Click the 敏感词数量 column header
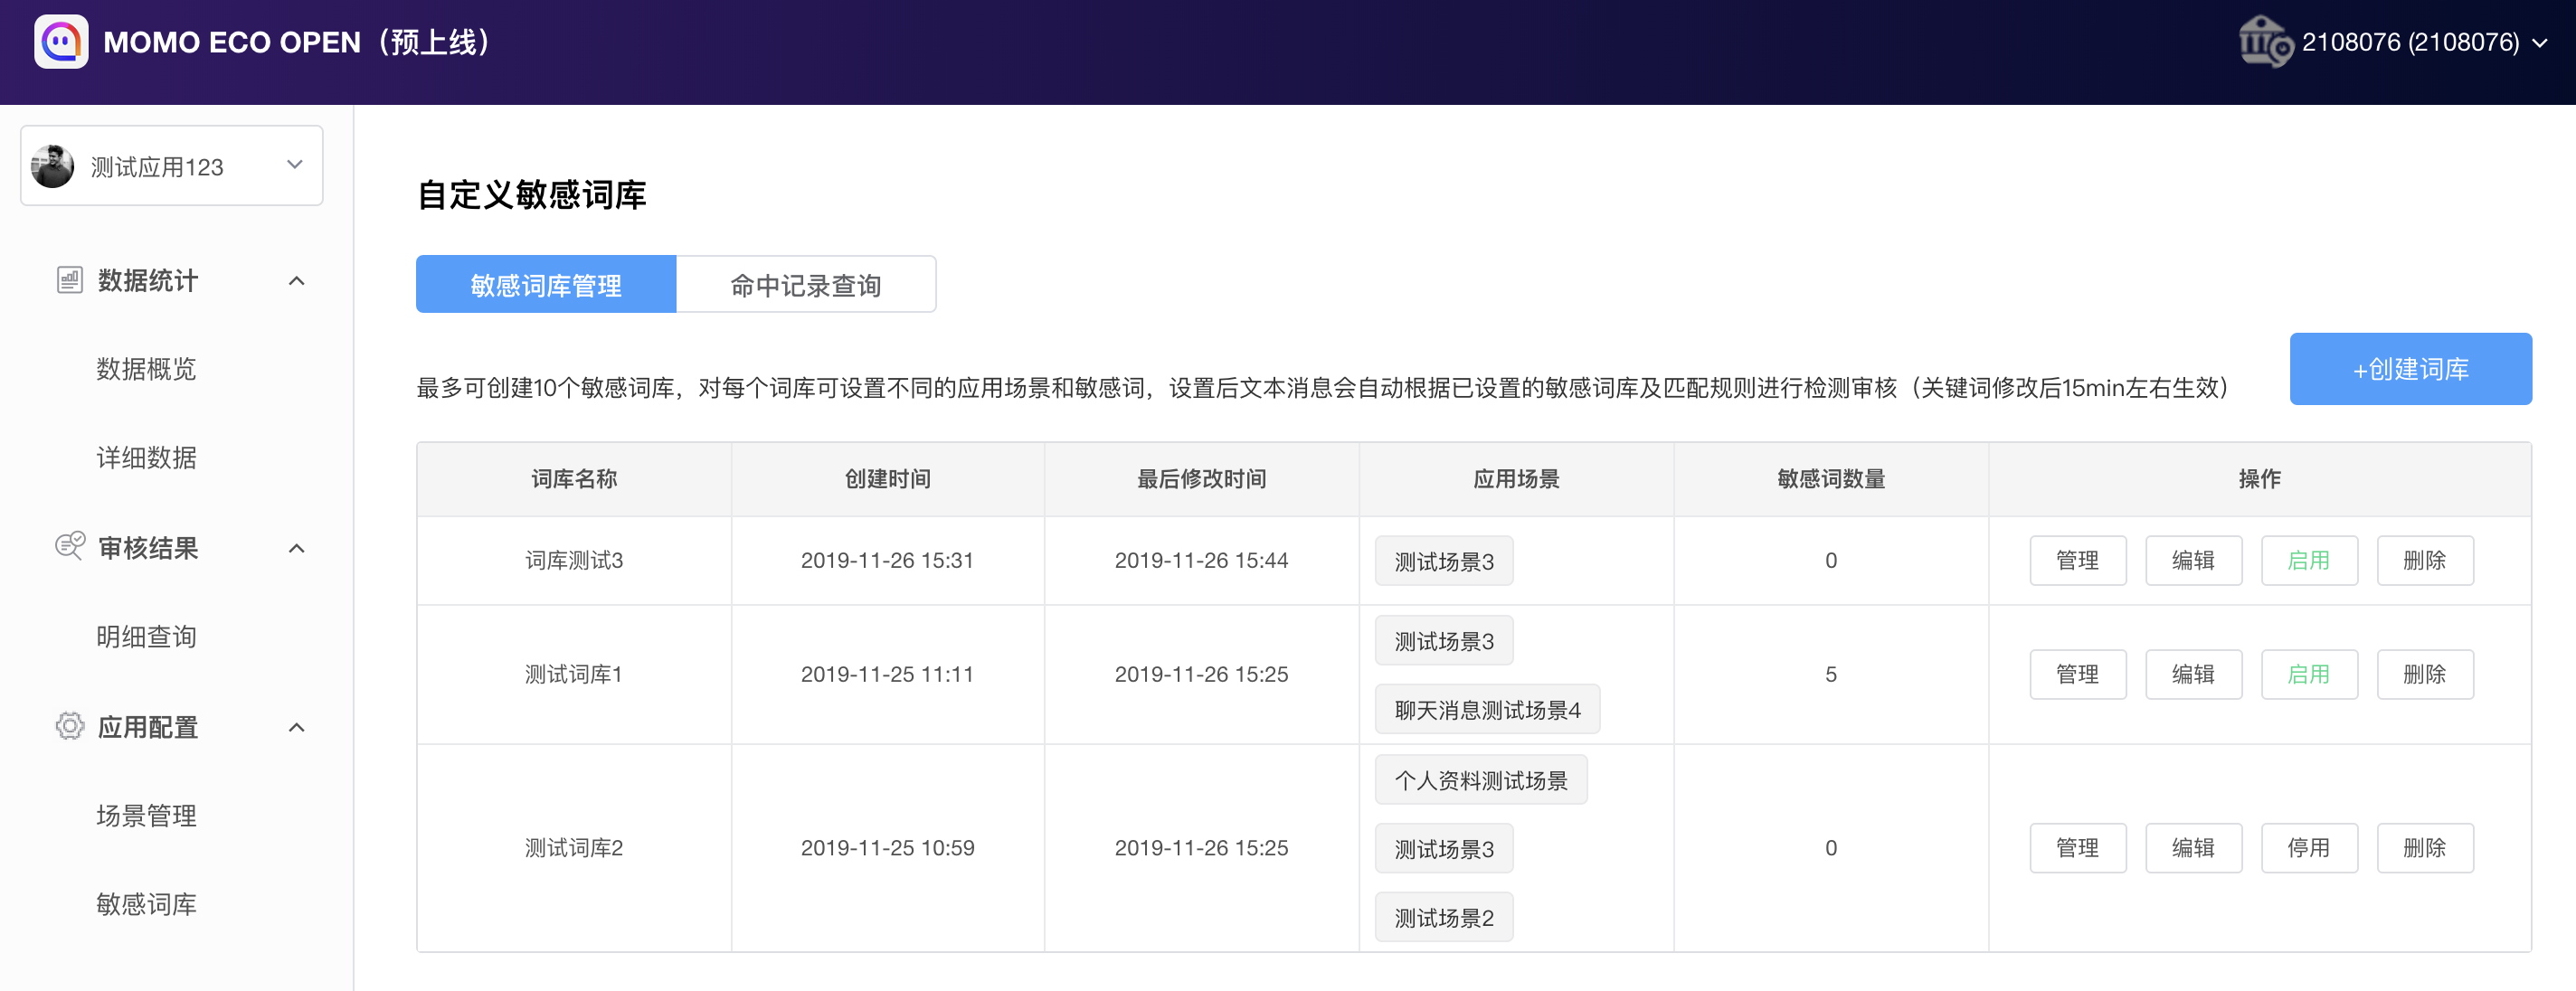Screen dimensions: 2576x991 (x=1831, y=479)
